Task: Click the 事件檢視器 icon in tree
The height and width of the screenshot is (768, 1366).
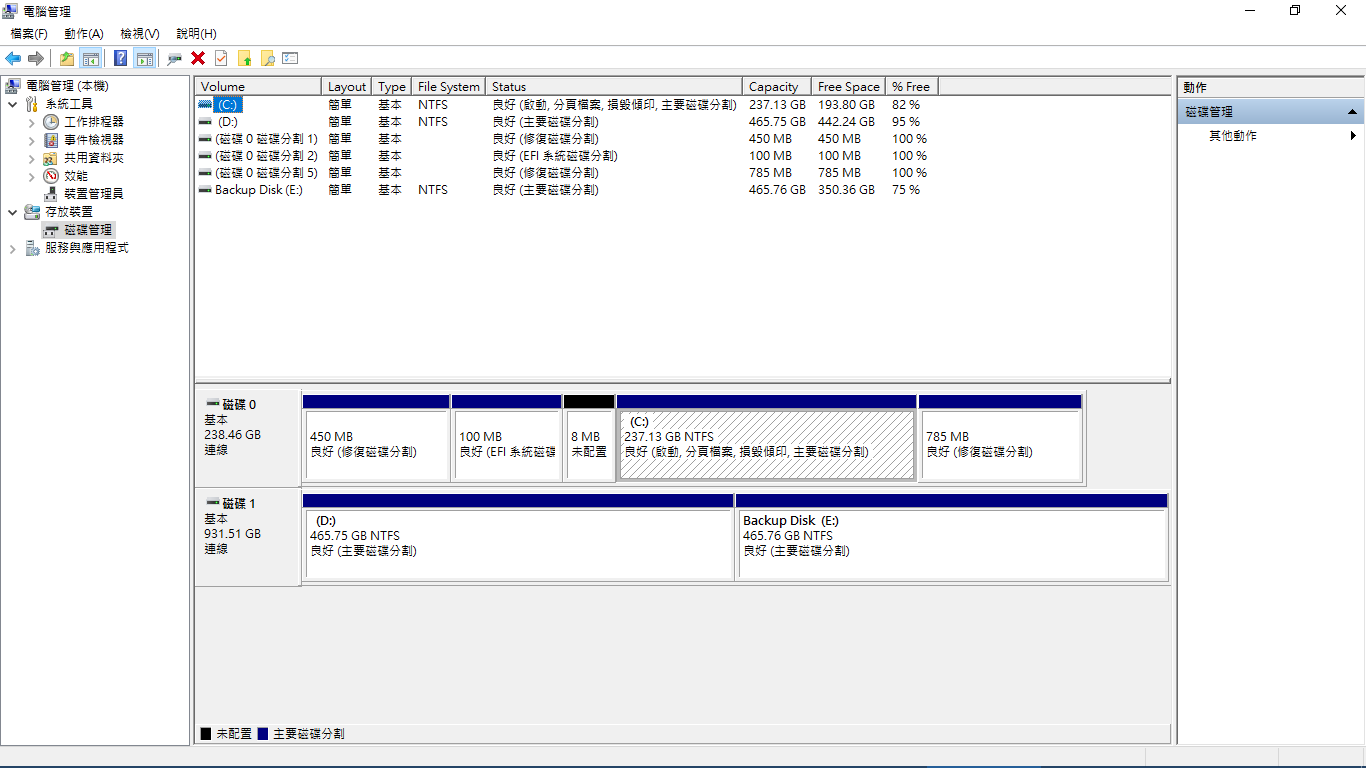Action: click(x=51, y=140)
